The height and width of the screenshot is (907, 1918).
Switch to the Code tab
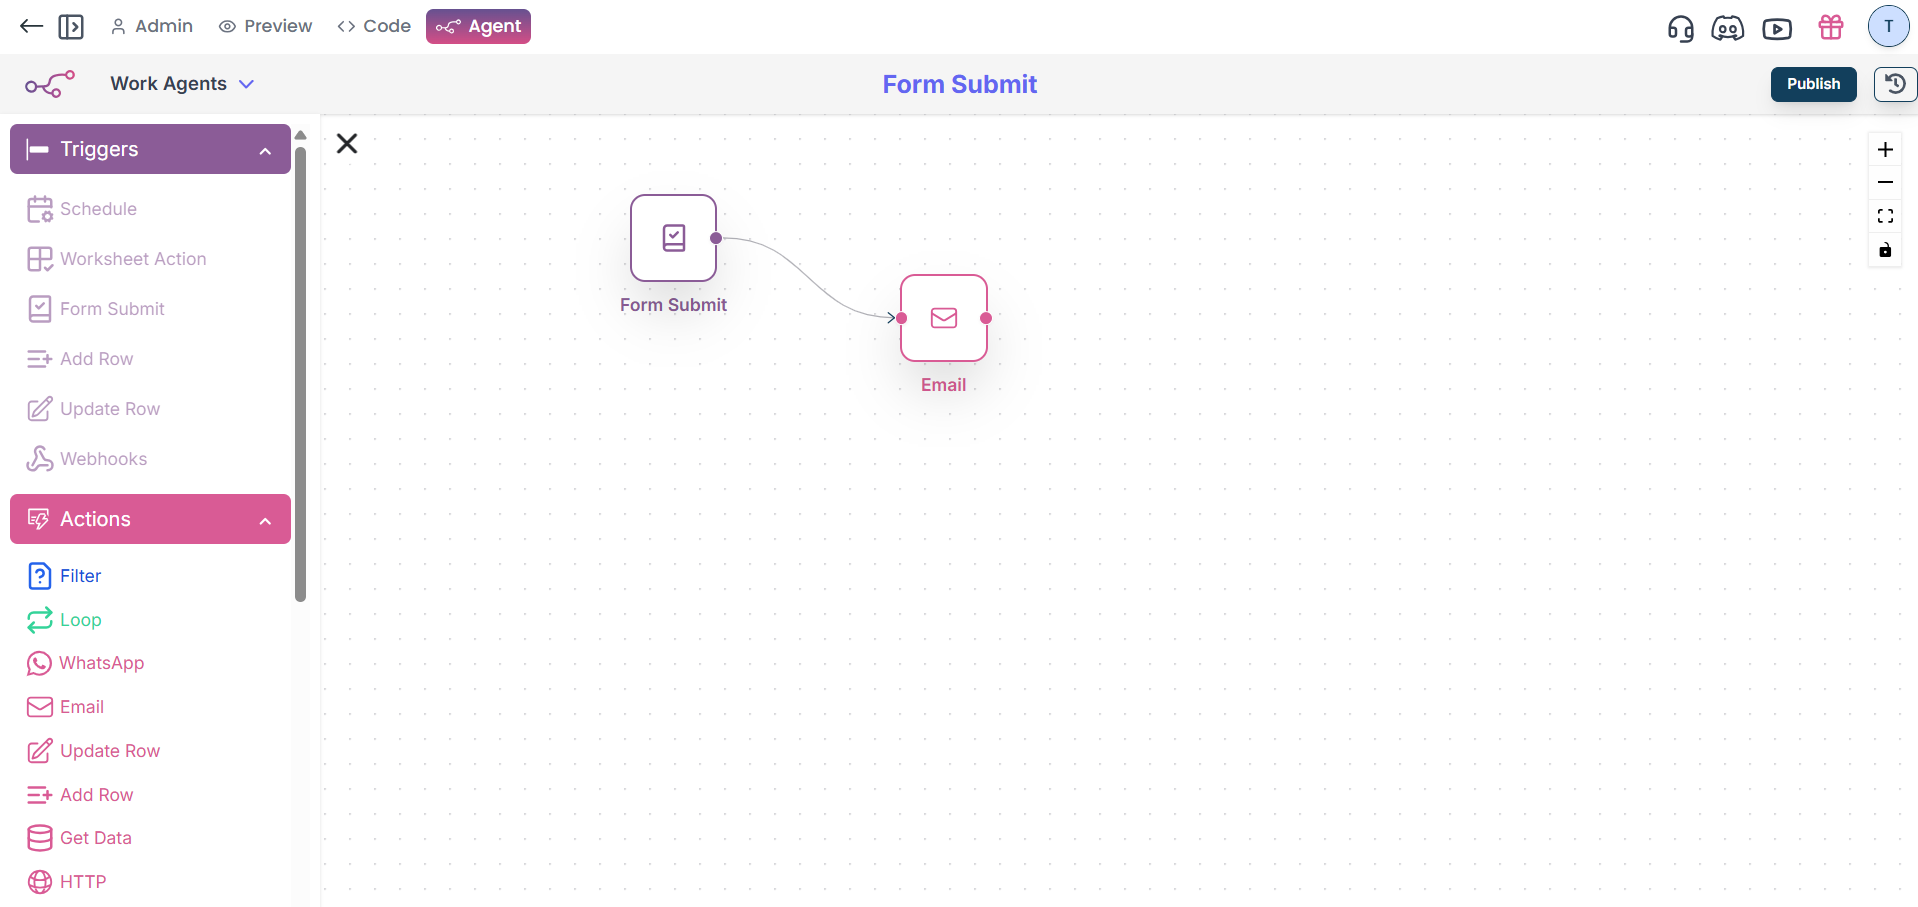point(374,26)
